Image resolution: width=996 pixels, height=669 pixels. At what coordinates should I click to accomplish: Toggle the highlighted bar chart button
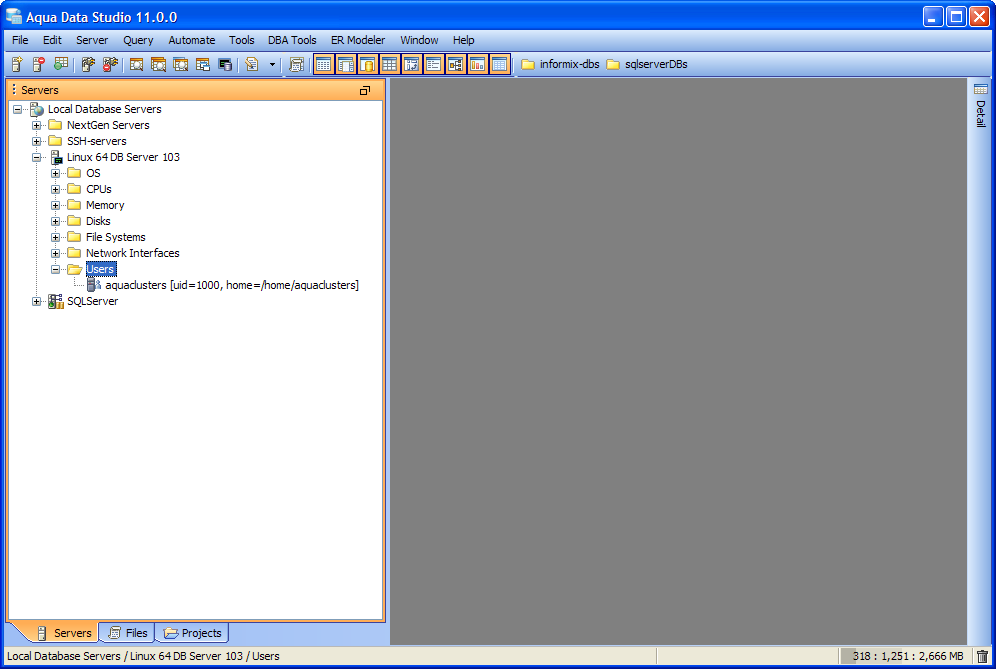478,64
